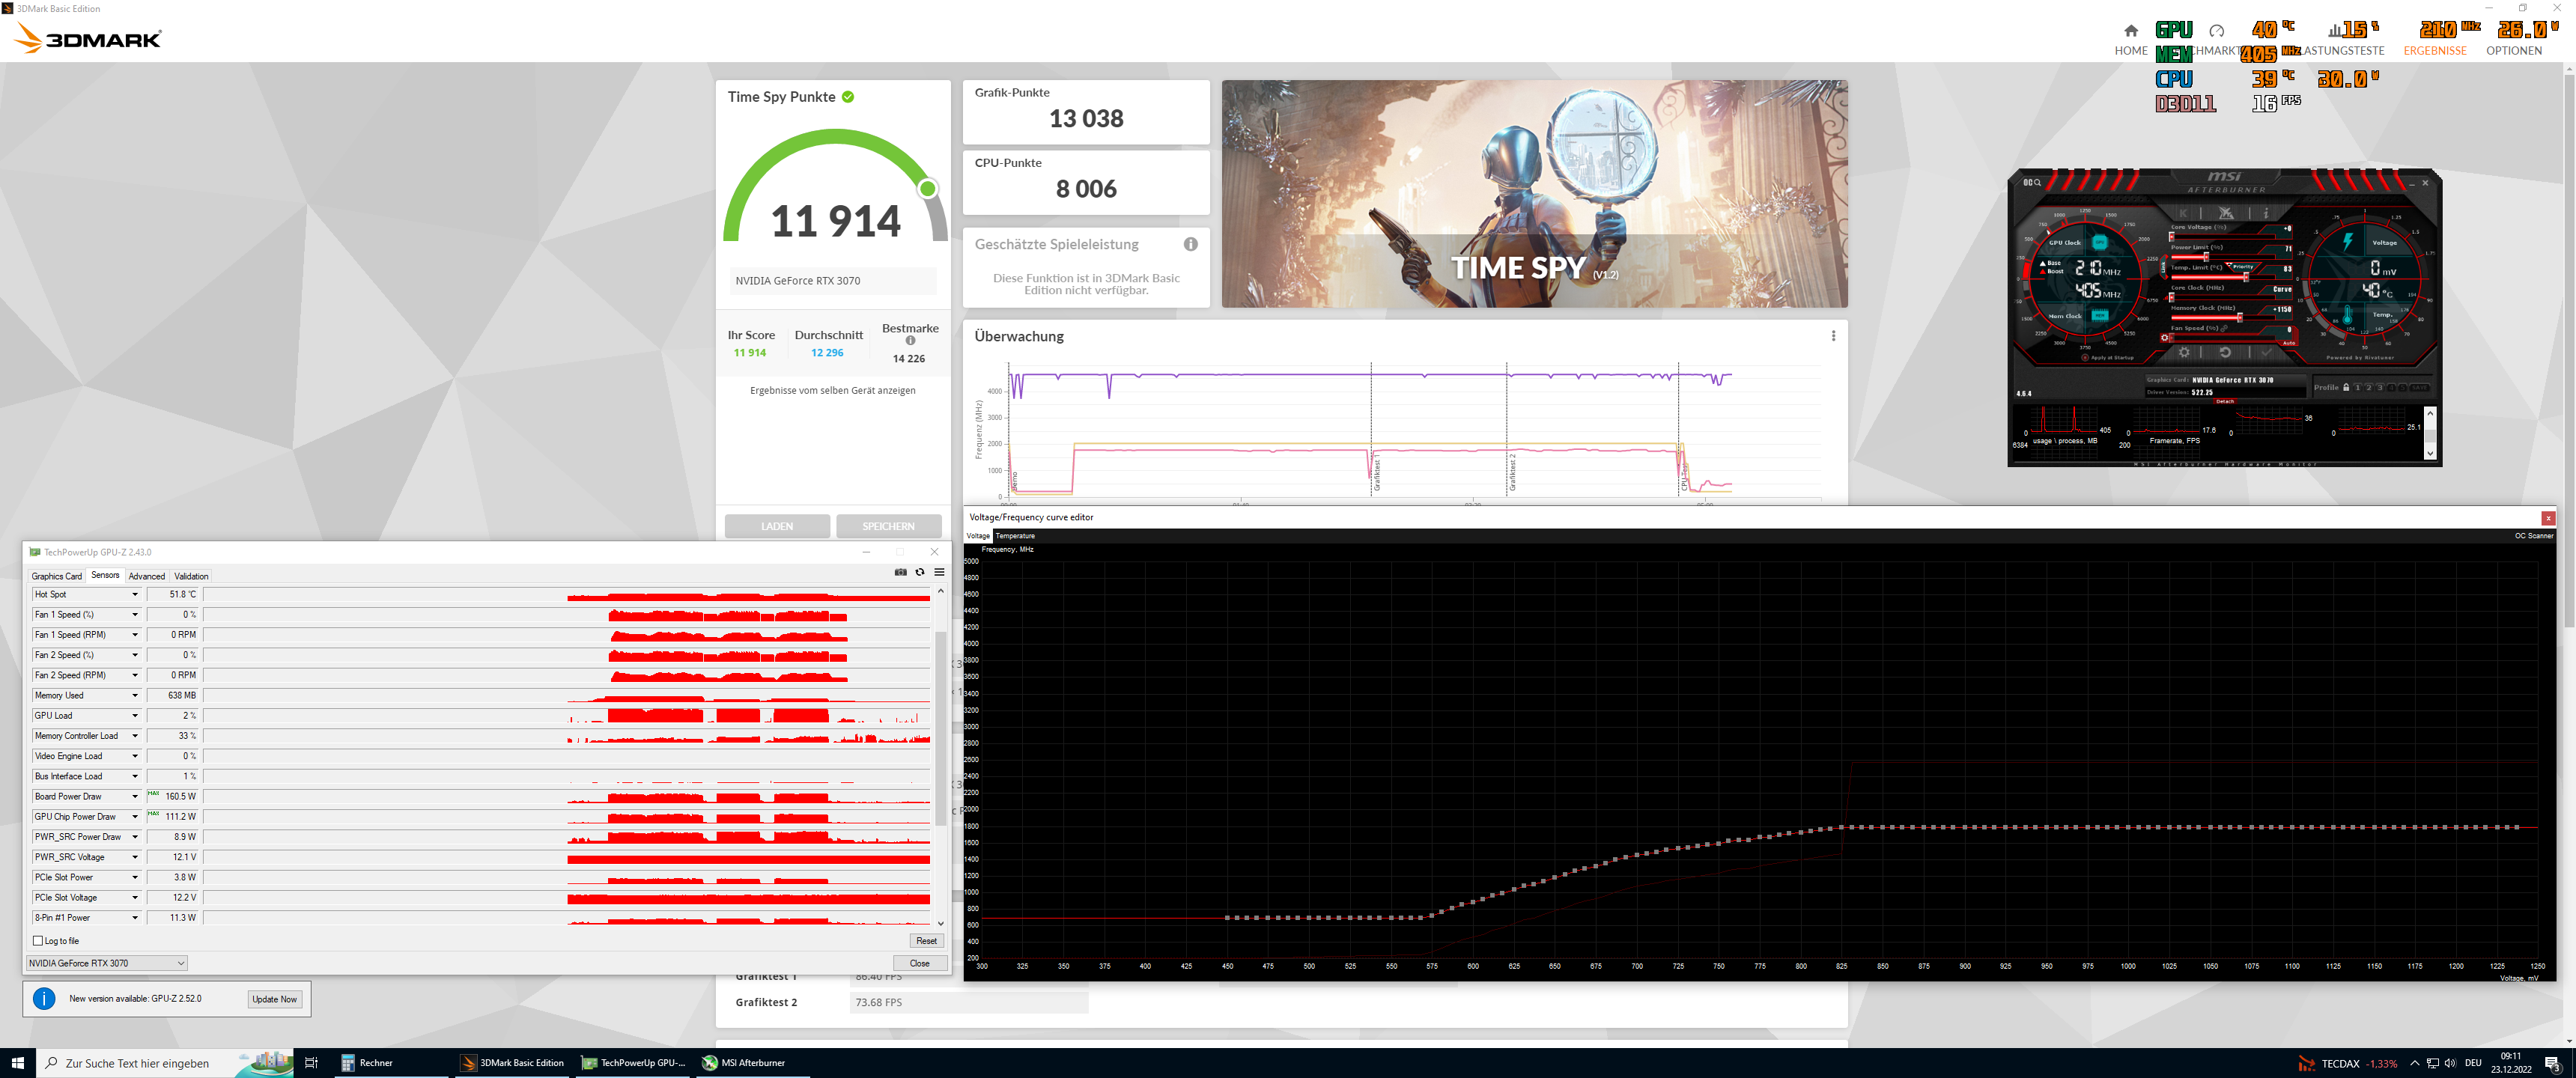Click the Afterburner info icon
This screenshot has height=1078, width=2576.
point(2266,213)
